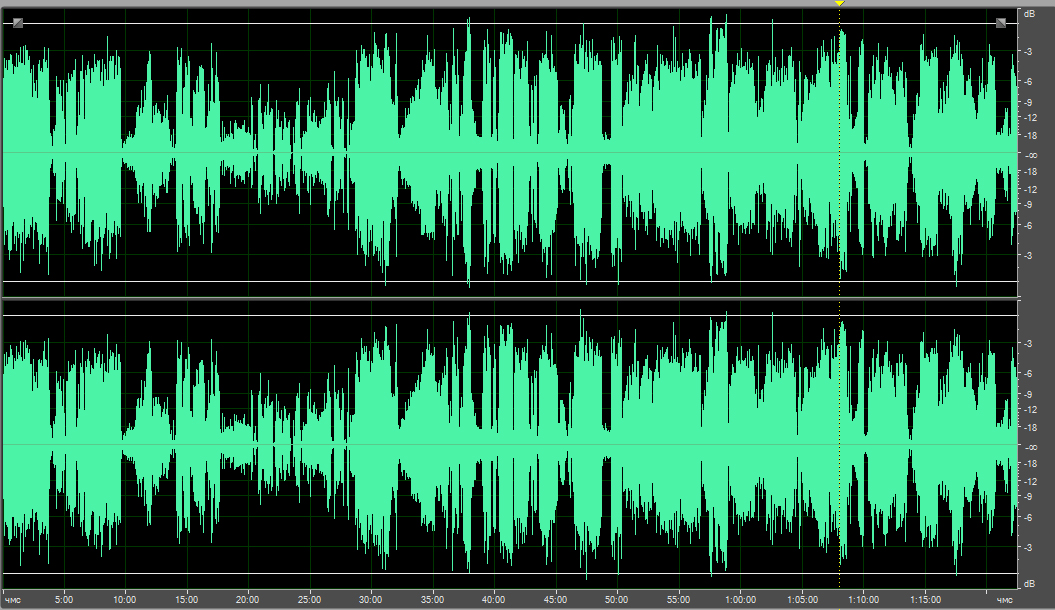Click the 1:05:00 mark on the time ruler
The width and height of the screenshot is (1055, 610).
802,599
